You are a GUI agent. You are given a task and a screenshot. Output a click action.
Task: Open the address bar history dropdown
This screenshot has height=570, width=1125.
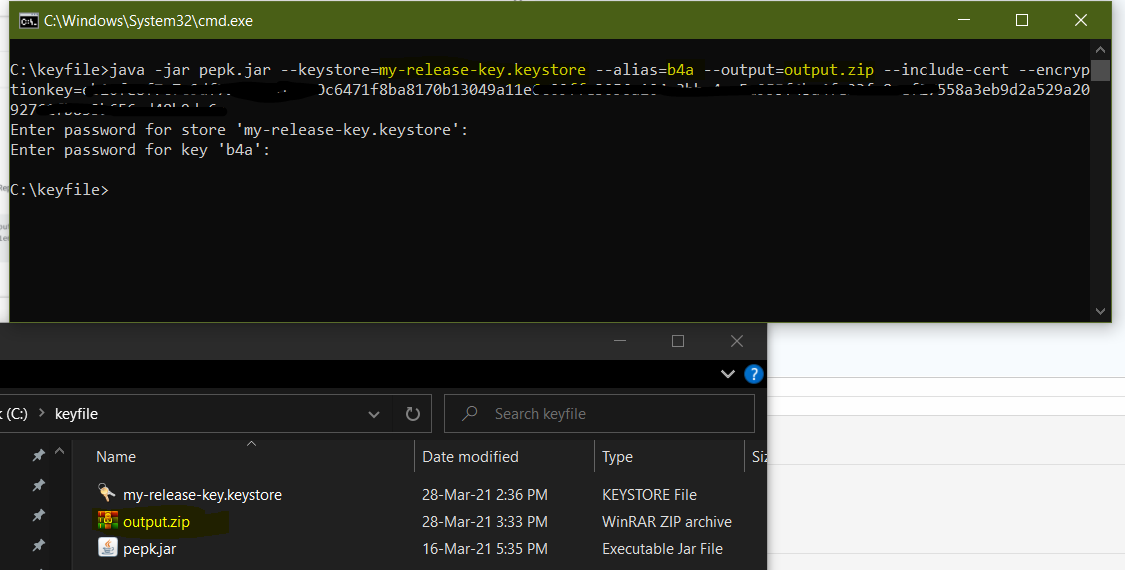(x=374, y=414)
